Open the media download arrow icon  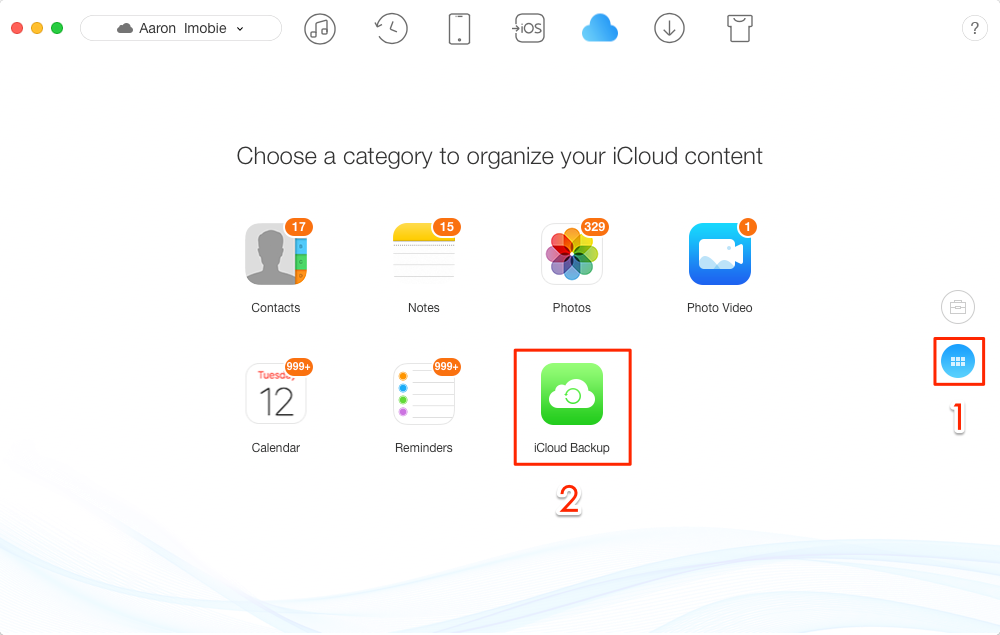click(x=669, y=29)
